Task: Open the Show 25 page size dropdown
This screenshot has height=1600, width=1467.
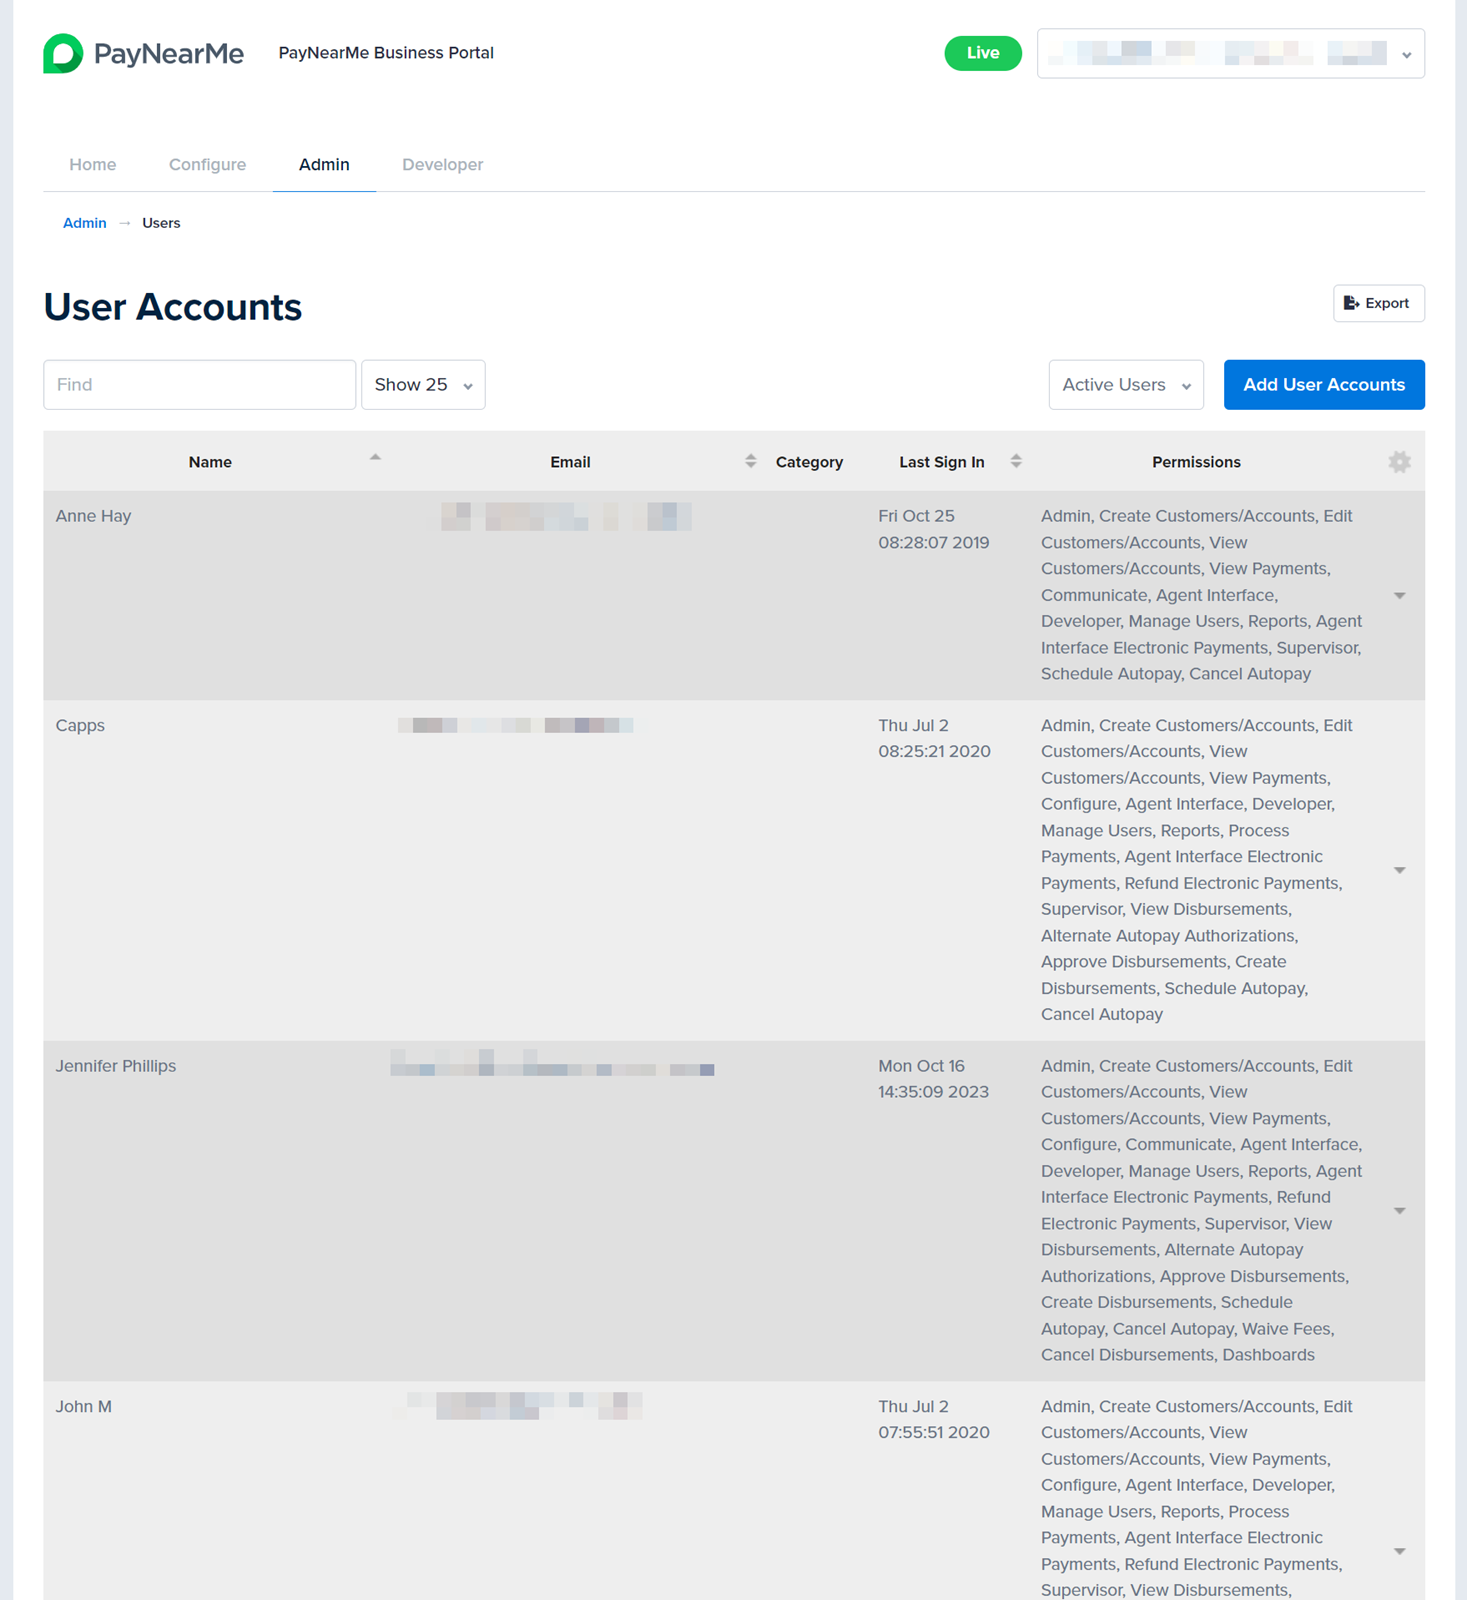Action: [423, 385]
